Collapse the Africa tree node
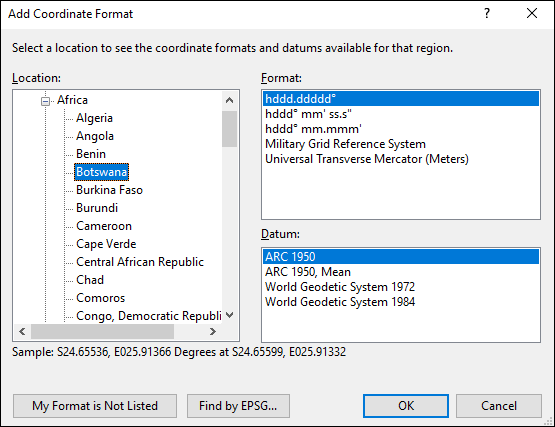 pos(45,101)
